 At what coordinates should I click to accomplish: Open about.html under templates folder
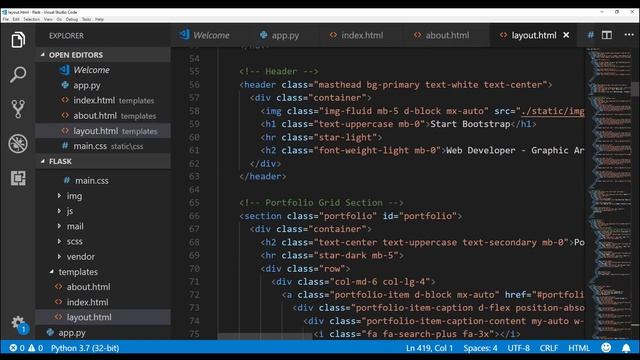[x=103, y=287]
